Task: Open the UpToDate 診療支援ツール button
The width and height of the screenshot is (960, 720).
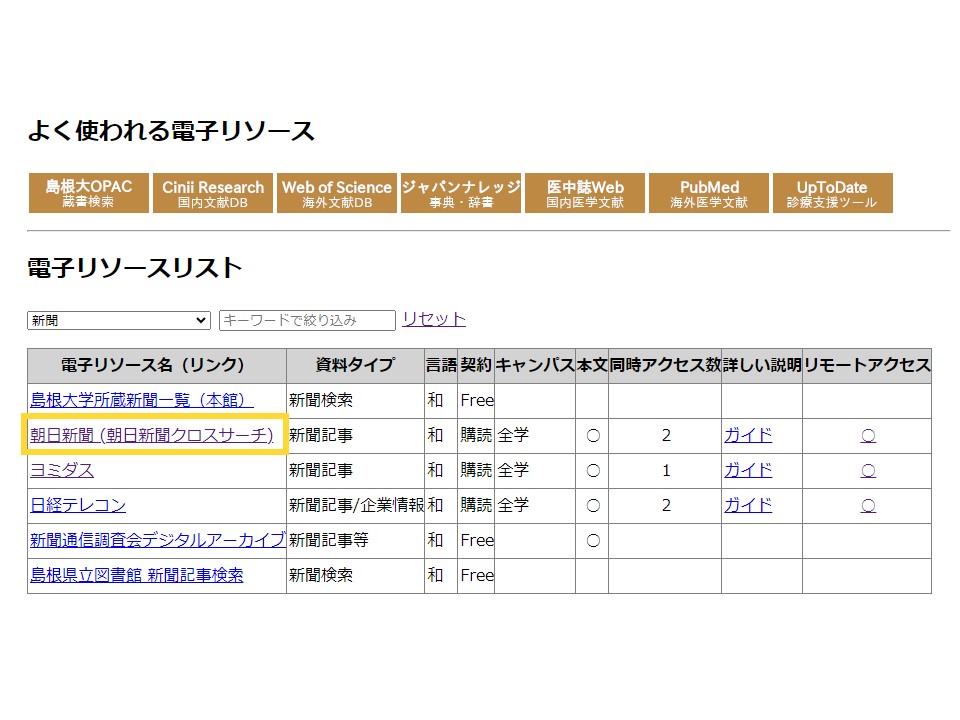Action: pyautogui.click(x=833, y=193)
